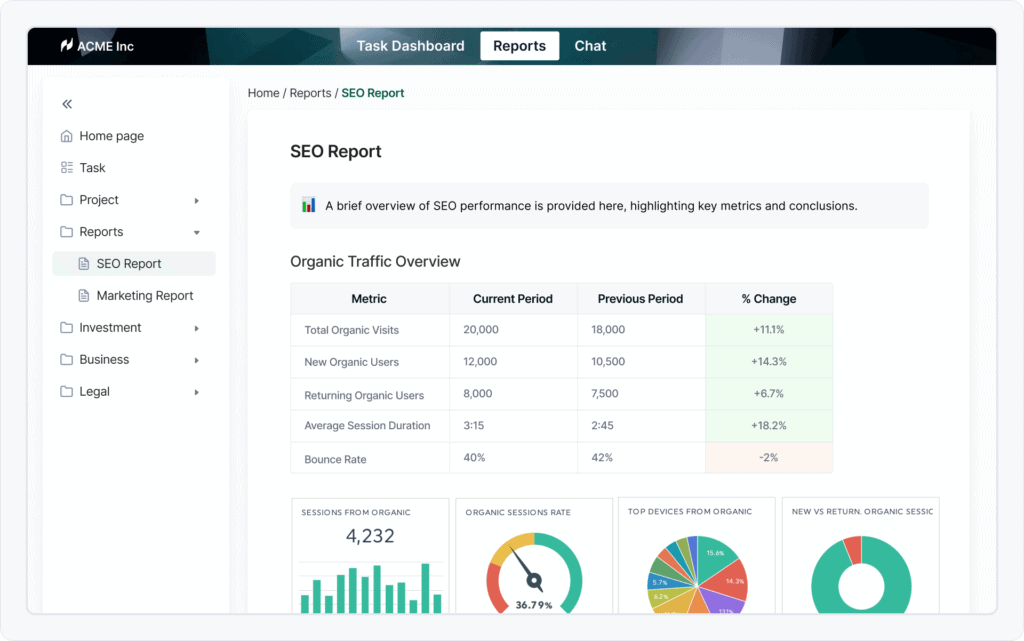Open the Sessions From Organic chart card

[x=370, y=555]
